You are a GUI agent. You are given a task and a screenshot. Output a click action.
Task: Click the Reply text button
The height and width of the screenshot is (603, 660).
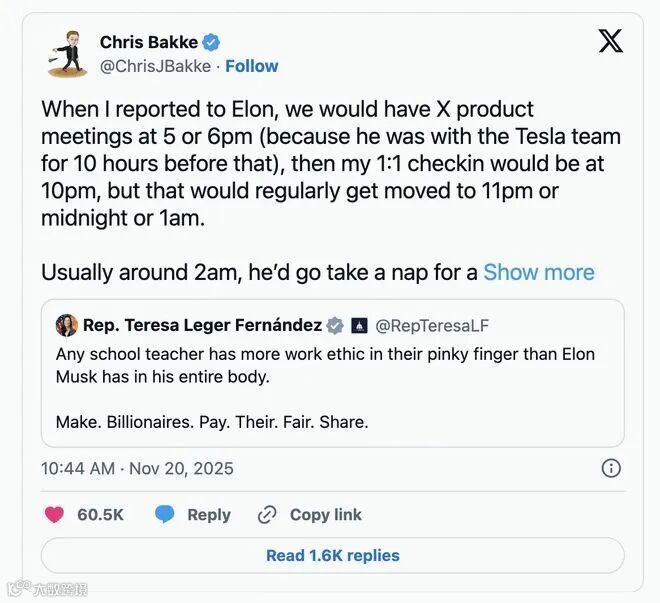tap(209, 515)
